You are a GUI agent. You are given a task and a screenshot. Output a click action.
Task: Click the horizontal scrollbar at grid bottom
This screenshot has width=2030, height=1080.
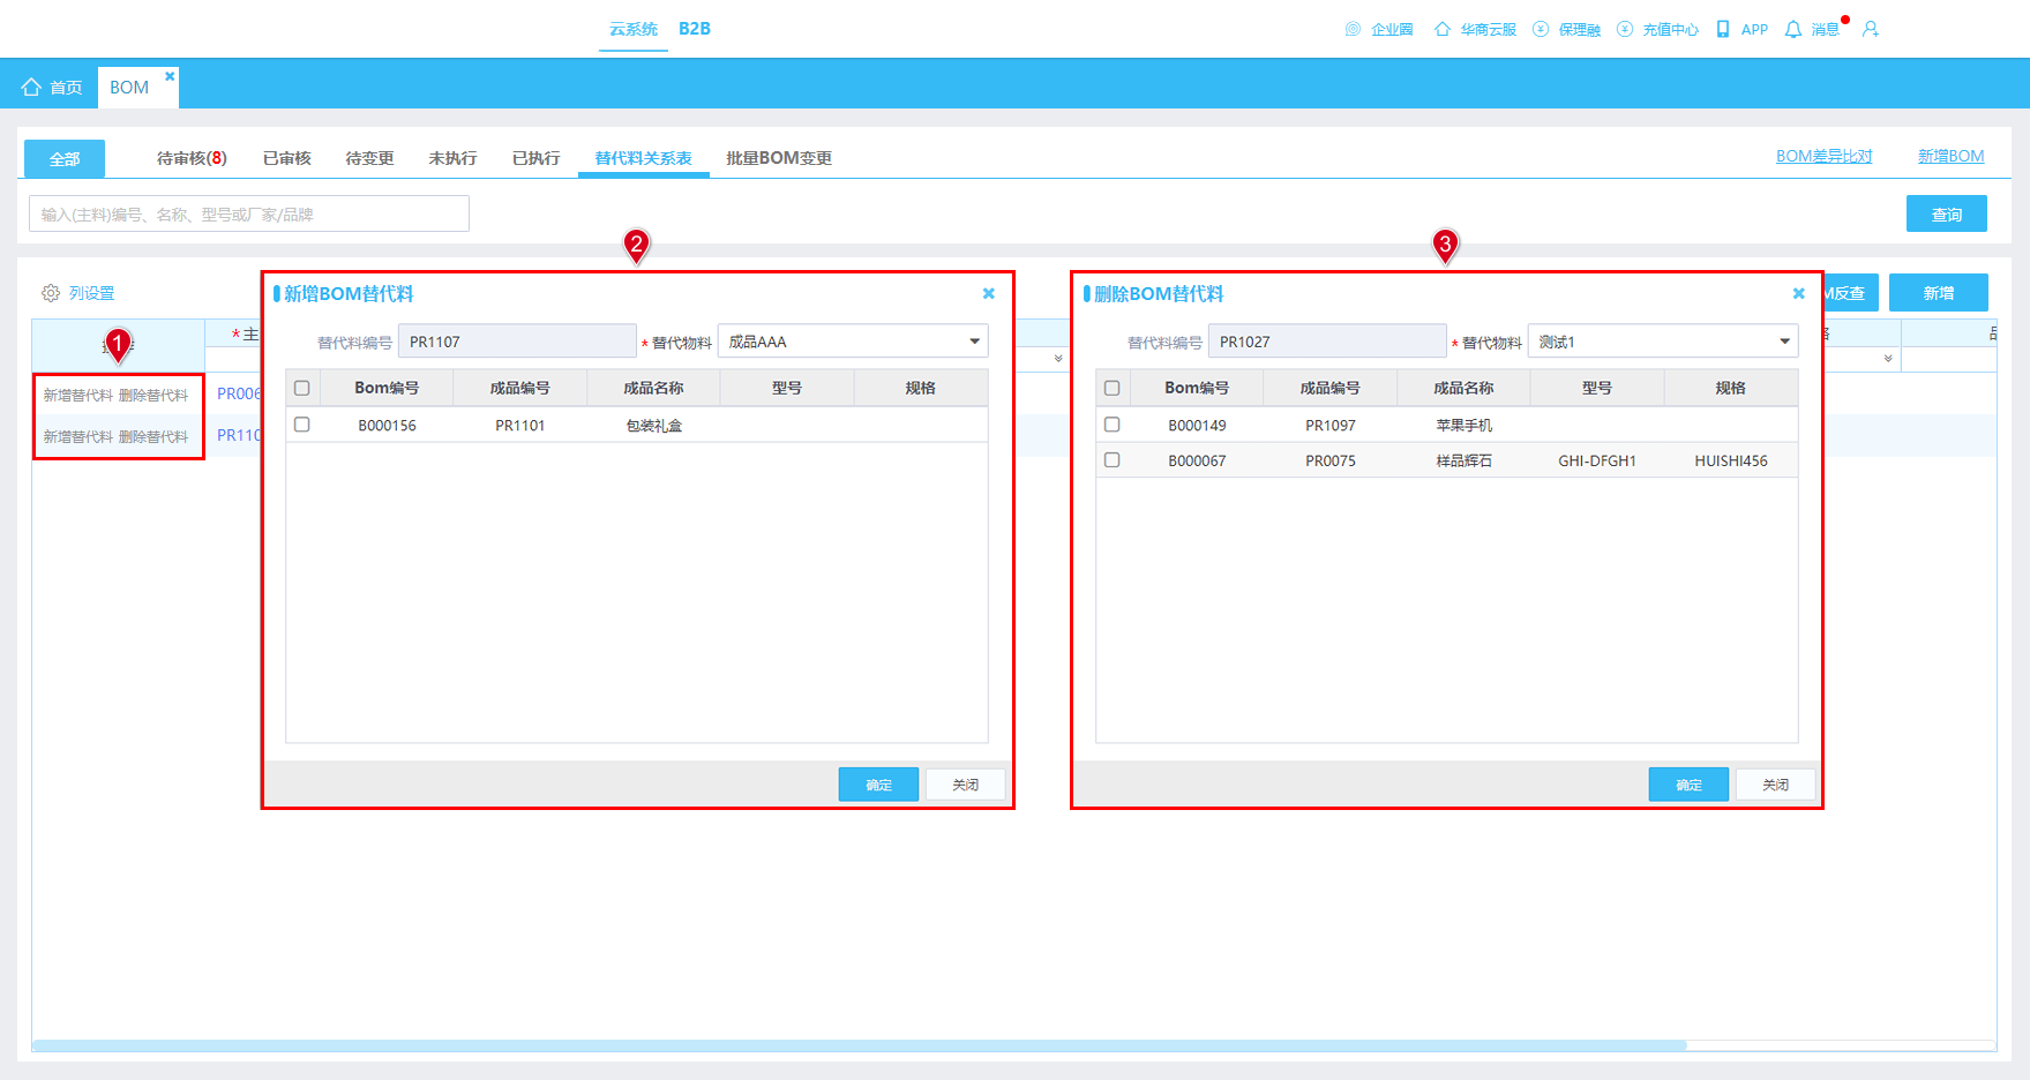point(859,1045)
